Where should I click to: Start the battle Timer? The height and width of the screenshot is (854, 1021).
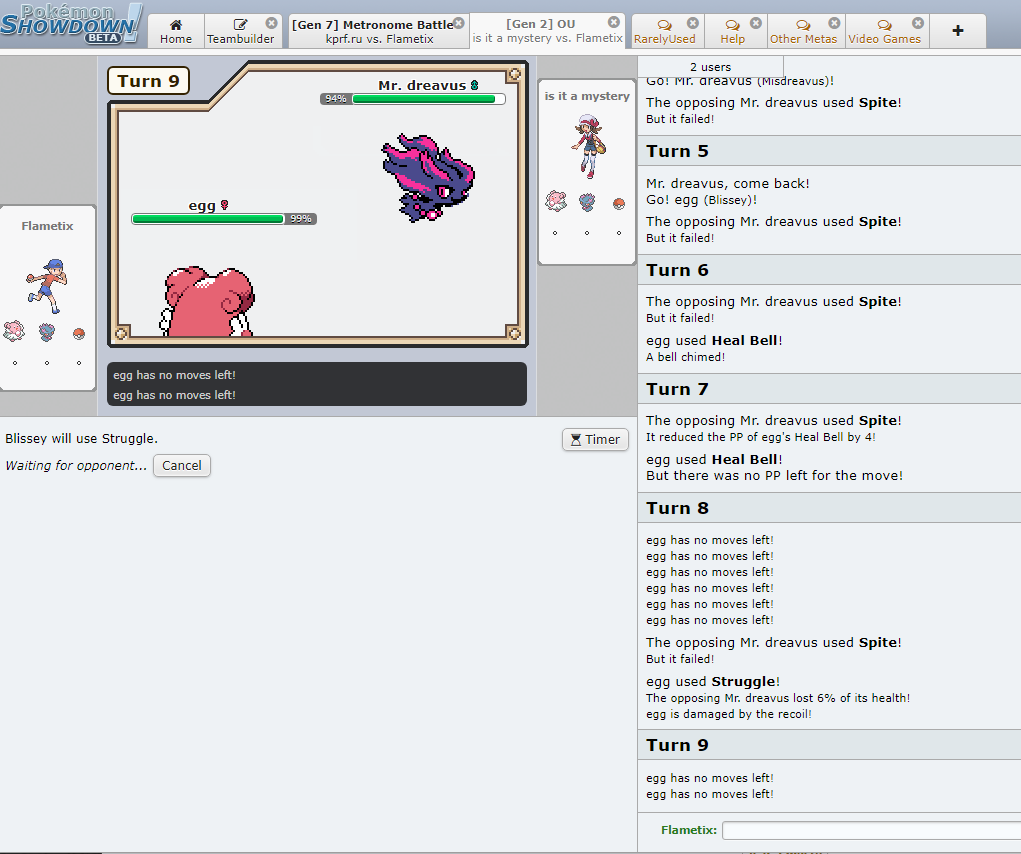point(595,439)
